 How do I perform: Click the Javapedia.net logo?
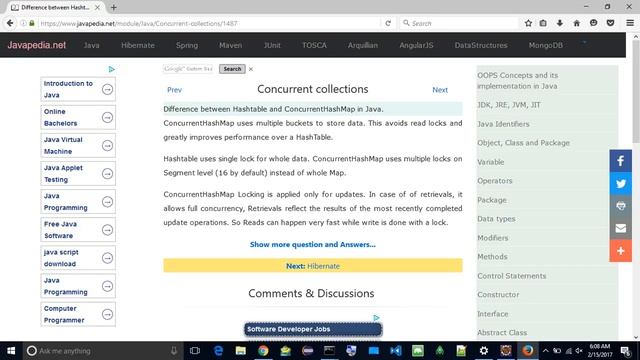(x=36, y=45)
